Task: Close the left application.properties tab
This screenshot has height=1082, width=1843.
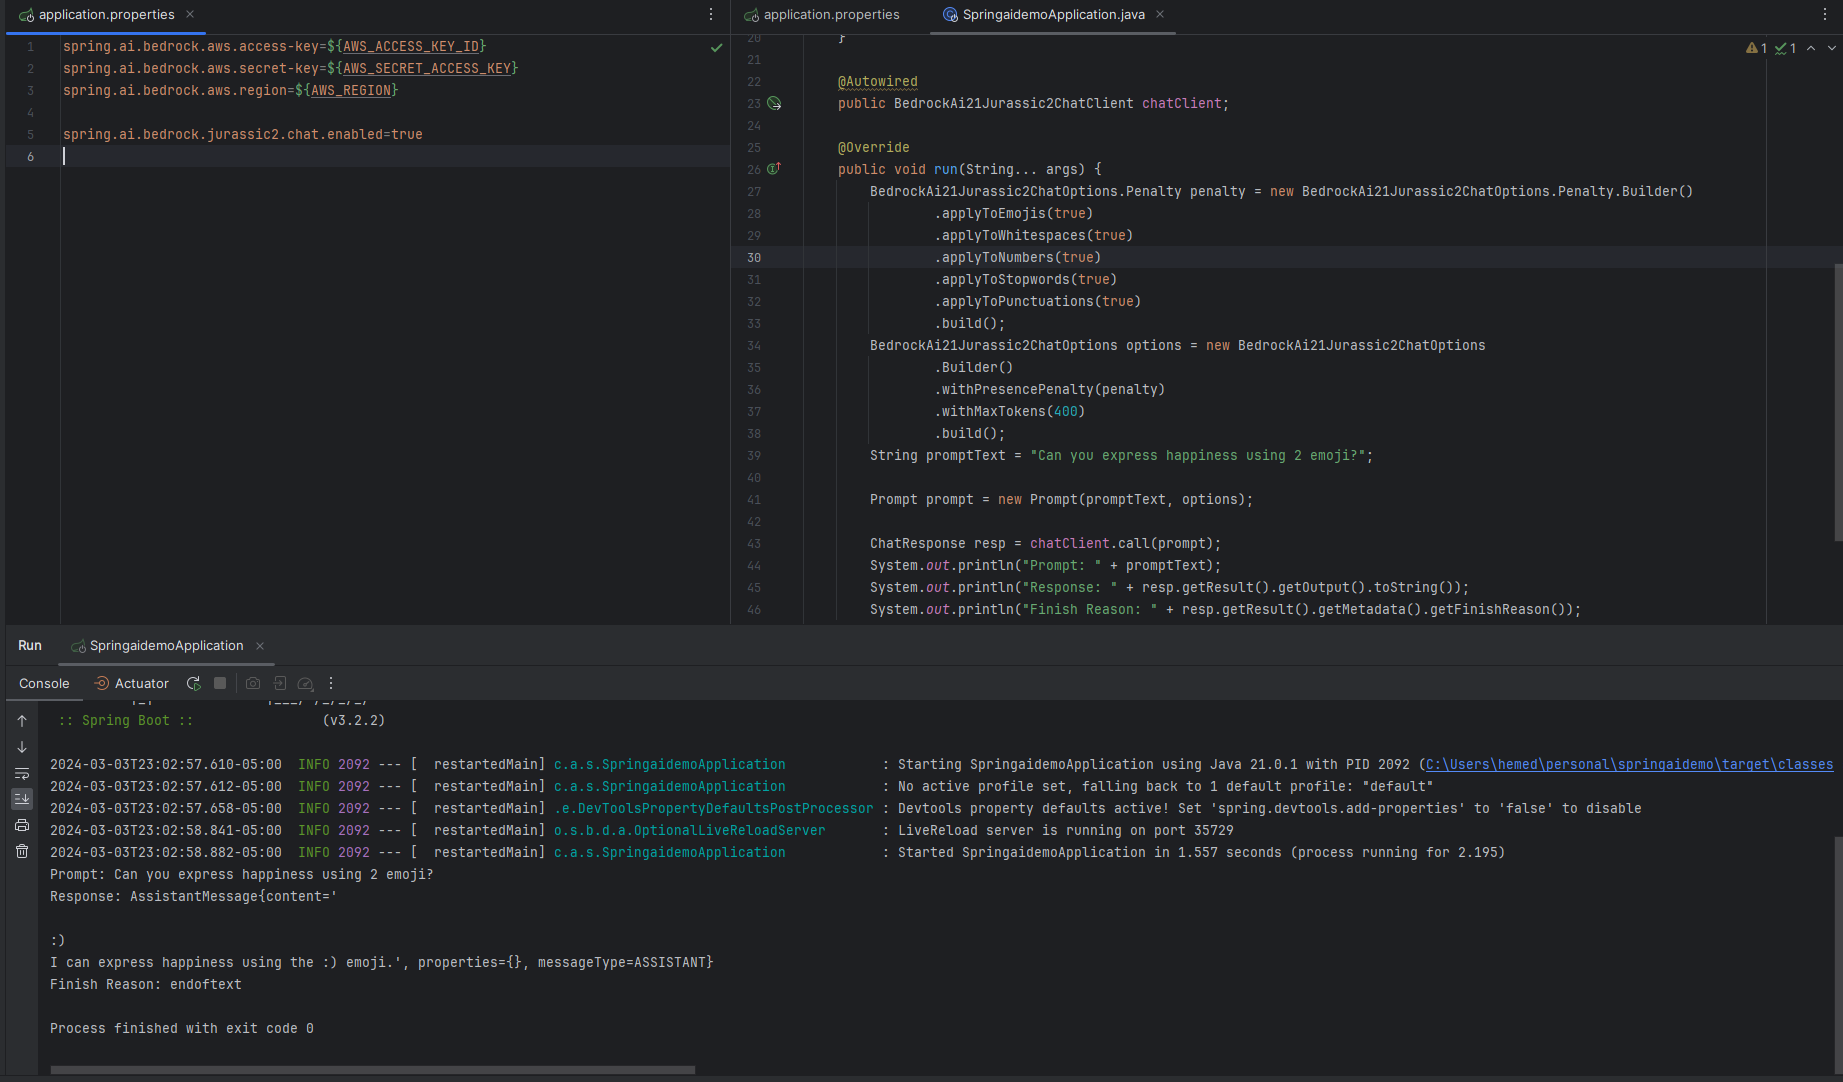Action: 190,14
